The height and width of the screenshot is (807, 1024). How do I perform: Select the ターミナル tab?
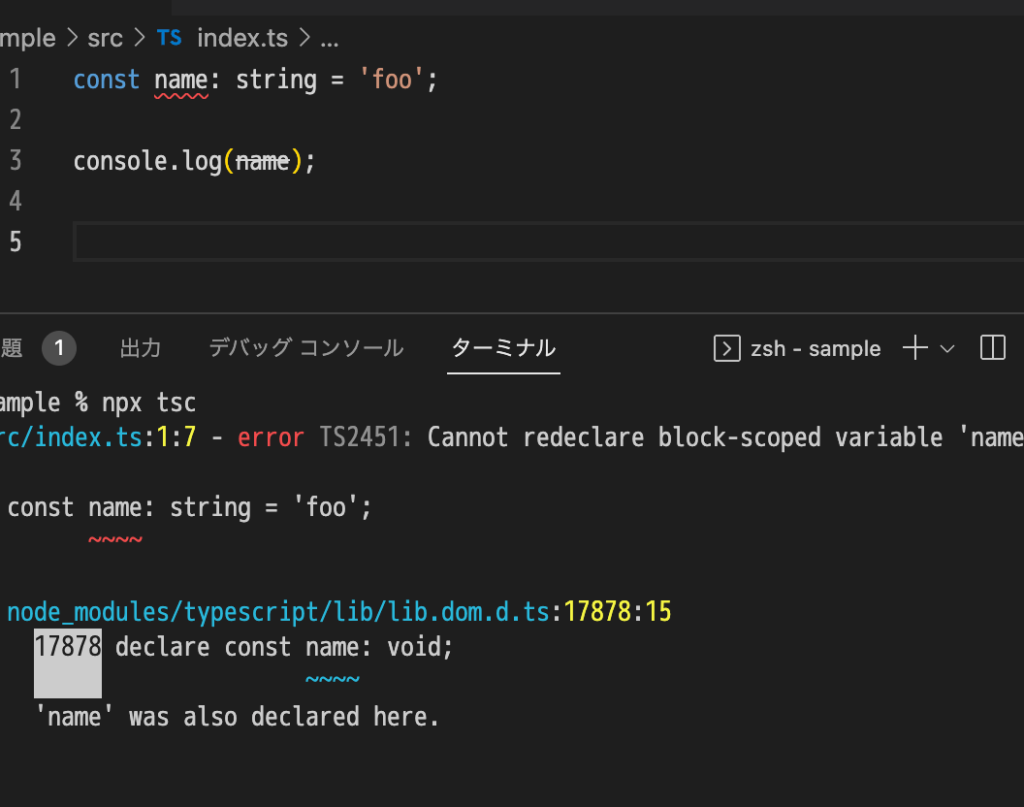tap(504, 348)
